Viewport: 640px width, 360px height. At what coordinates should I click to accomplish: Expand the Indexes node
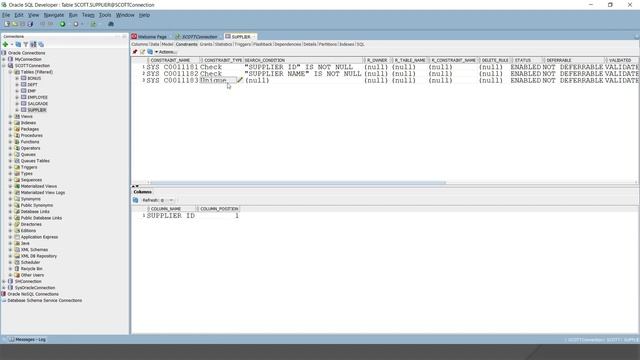(11, 122)
